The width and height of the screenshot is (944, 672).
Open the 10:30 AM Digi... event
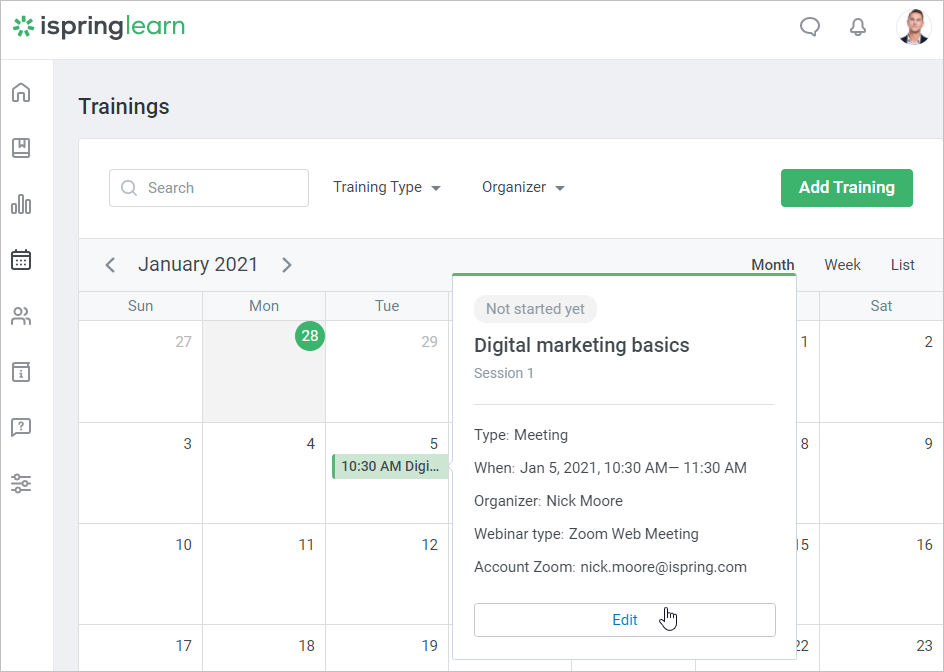tap(390, 467)
